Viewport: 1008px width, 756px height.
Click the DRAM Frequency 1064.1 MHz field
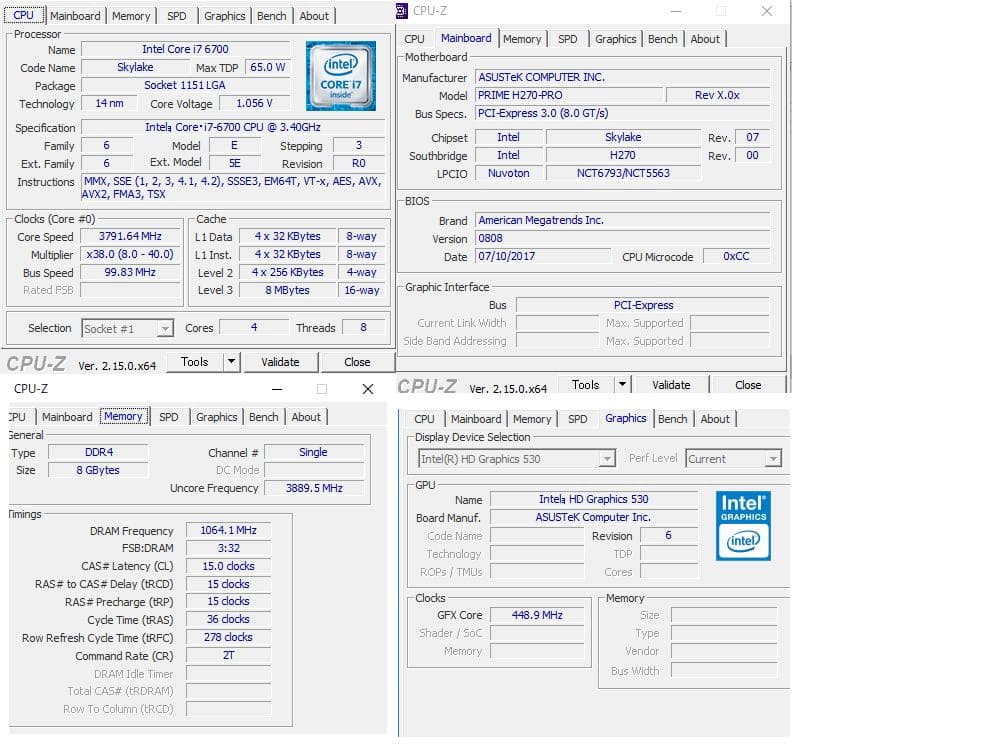[228, 531]
